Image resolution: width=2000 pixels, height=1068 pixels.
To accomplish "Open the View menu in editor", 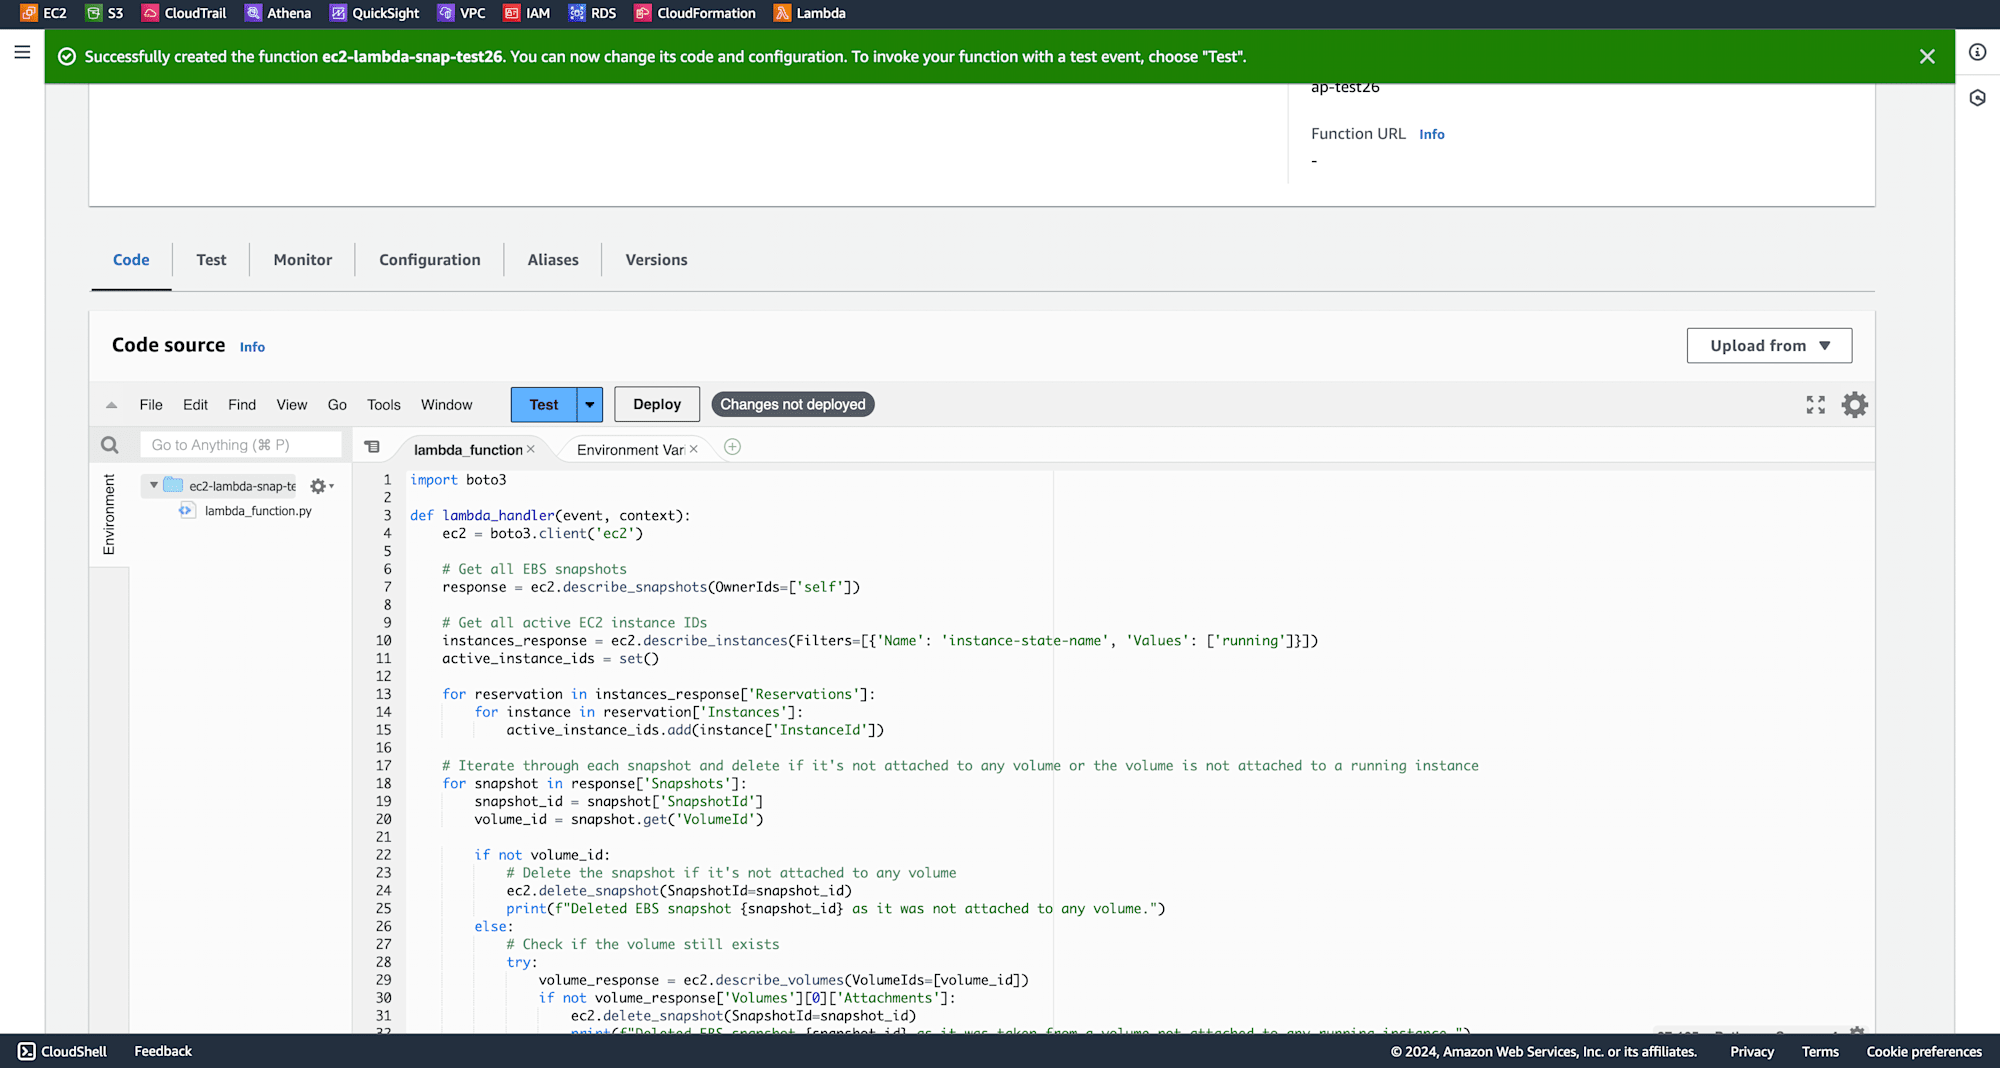I will pyautogui.click(x=292, y=405).
